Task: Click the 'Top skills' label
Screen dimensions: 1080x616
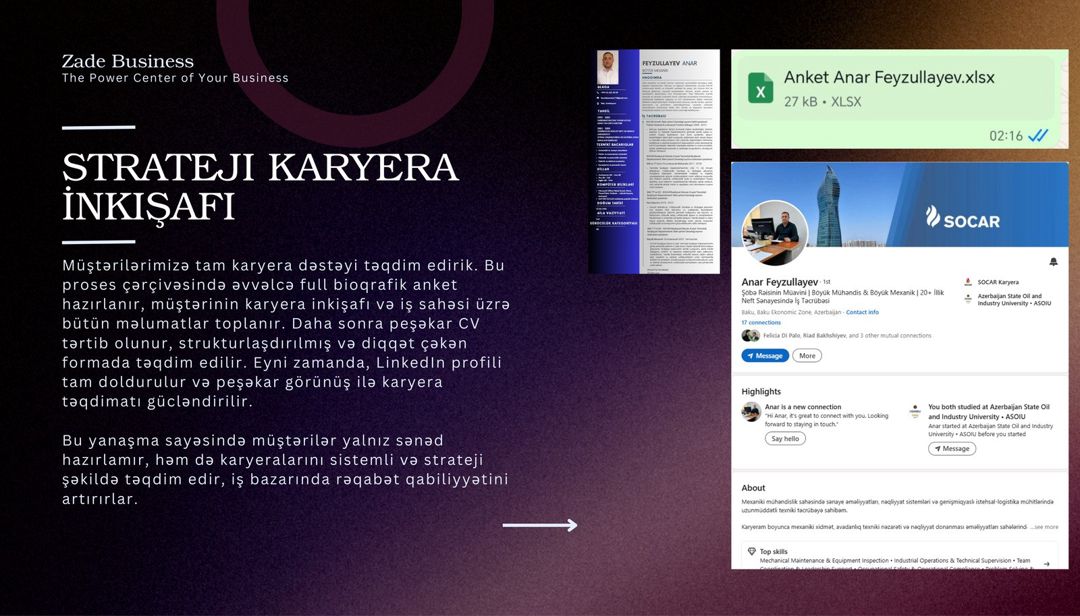Action: (773, 551)
